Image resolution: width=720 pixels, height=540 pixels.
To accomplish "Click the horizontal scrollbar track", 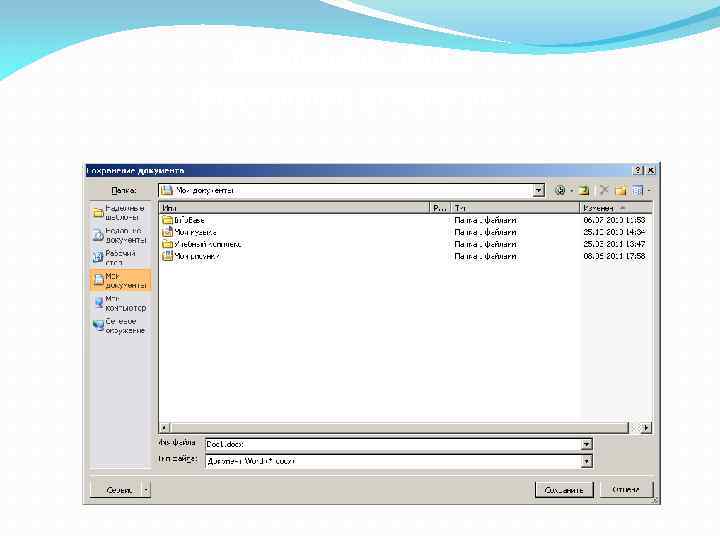I will coord(635,428).
